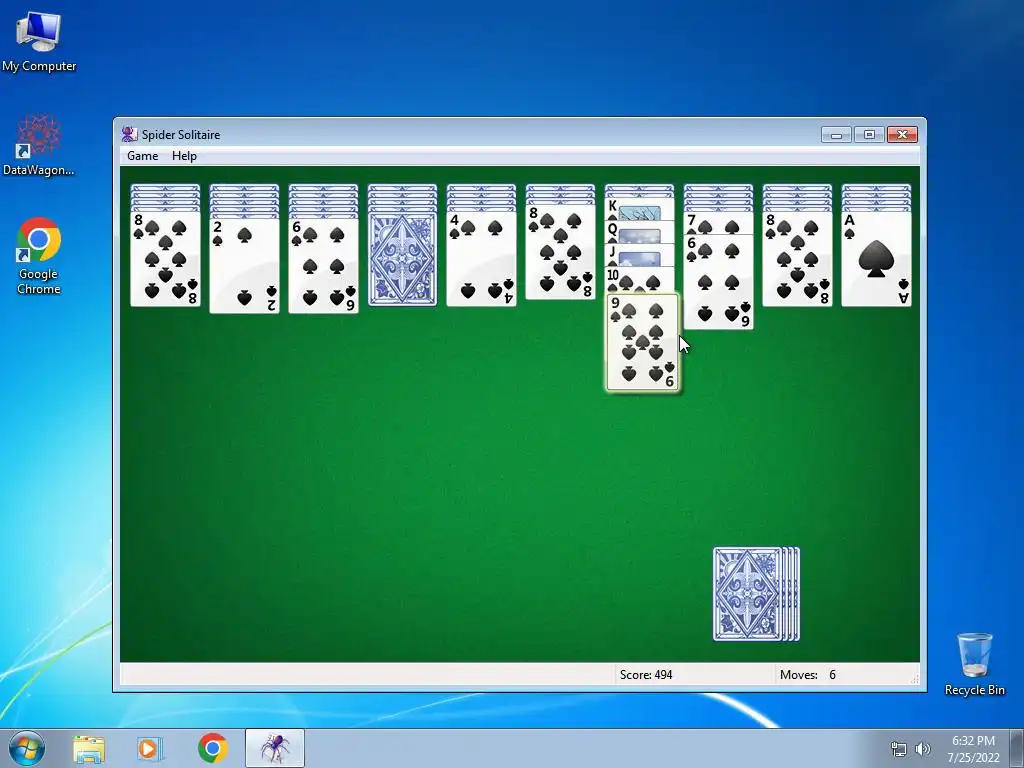Deal new cards from the stock pile

[x=756, y=594]
